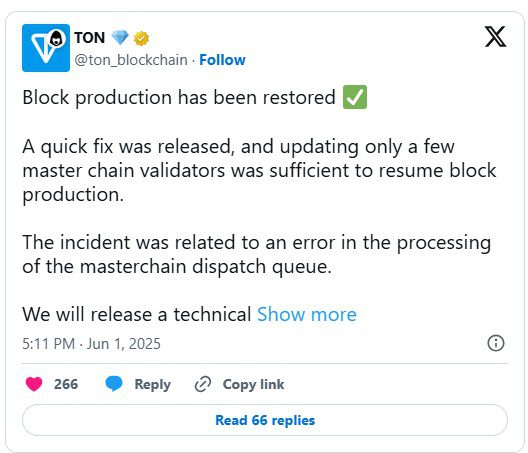Expand the tweet with Show more
528x453 pixels.
point(307,315)
